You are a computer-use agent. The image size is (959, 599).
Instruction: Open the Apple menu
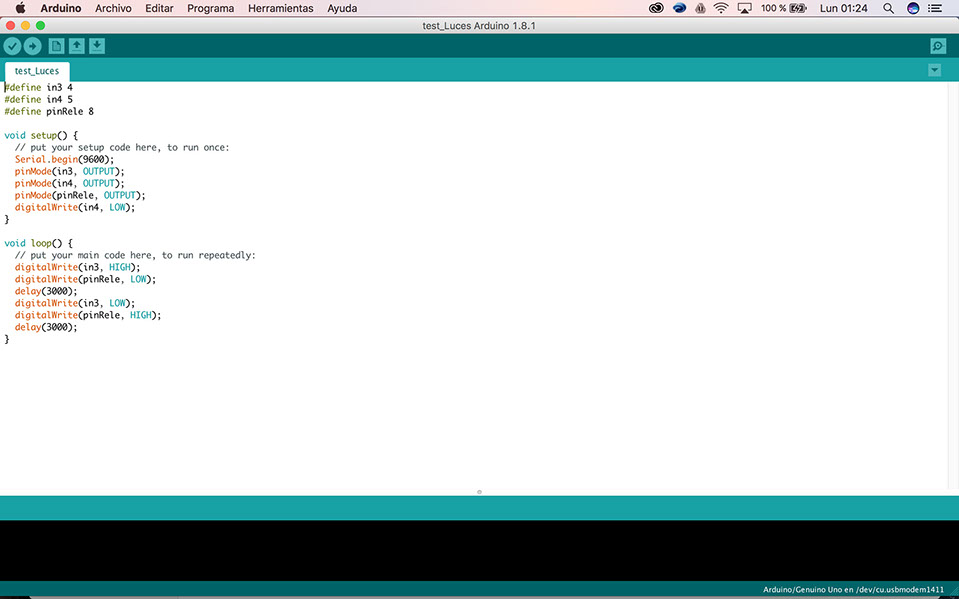click(20, 8)
